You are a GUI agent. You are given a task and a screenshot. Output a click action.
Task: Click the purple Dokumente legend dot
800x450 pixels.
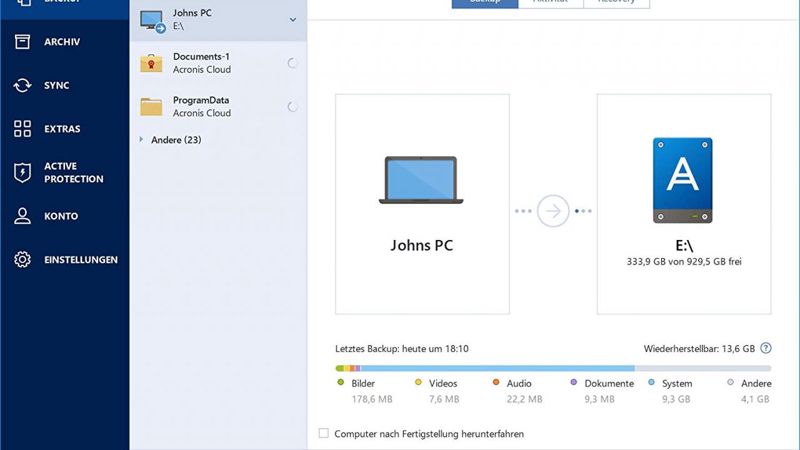574,382
